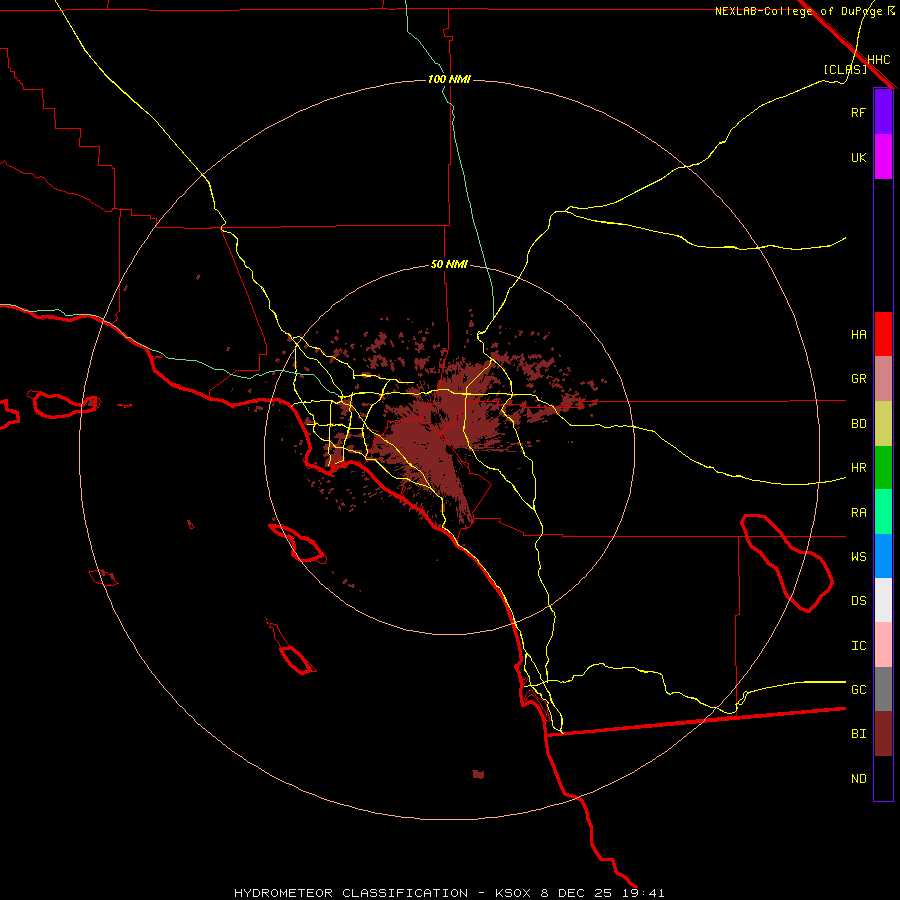900x900 pixels.
Task: Click the 50 NMI range ring label
Action: pos(449,265)
